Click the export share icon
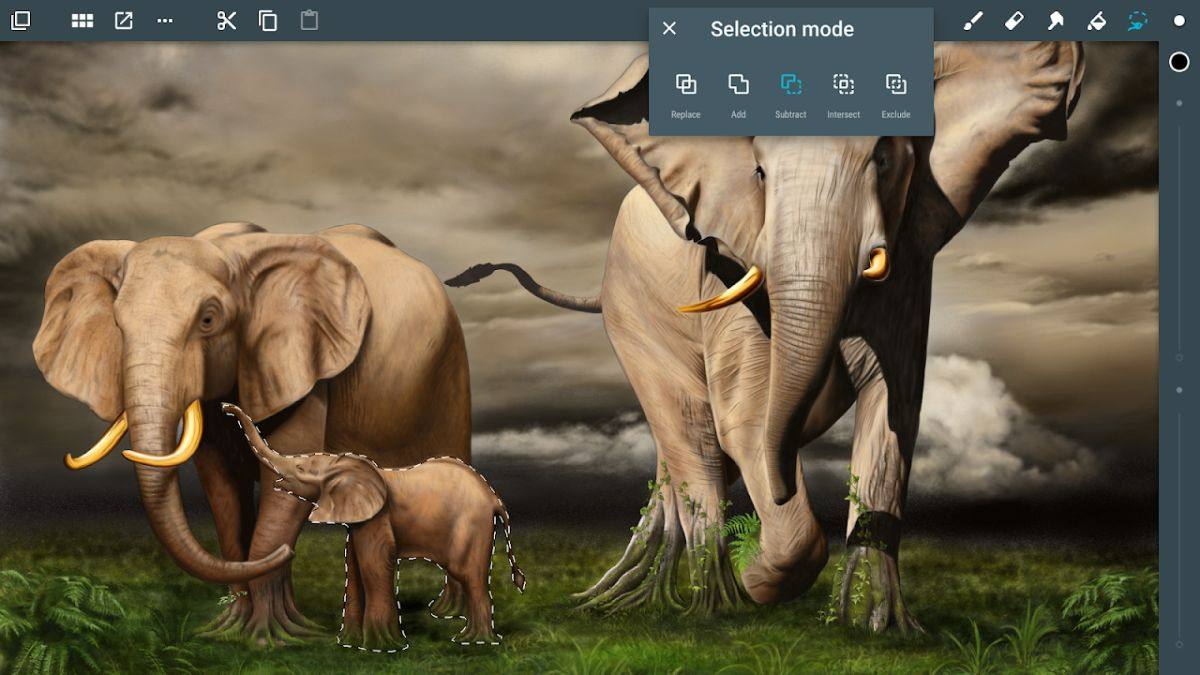Viewport: 1200px width, 675px height. click(x=124, y=21)
